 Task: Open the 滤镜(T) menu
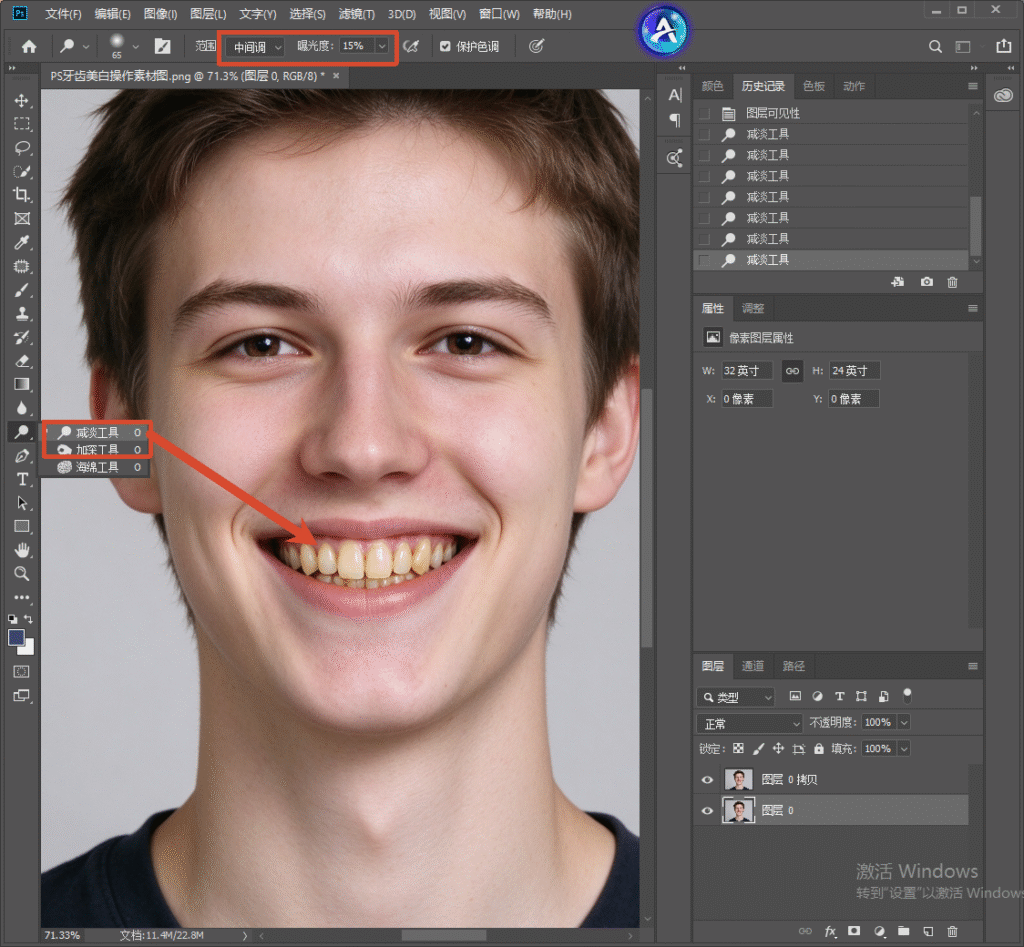(357, 14)
